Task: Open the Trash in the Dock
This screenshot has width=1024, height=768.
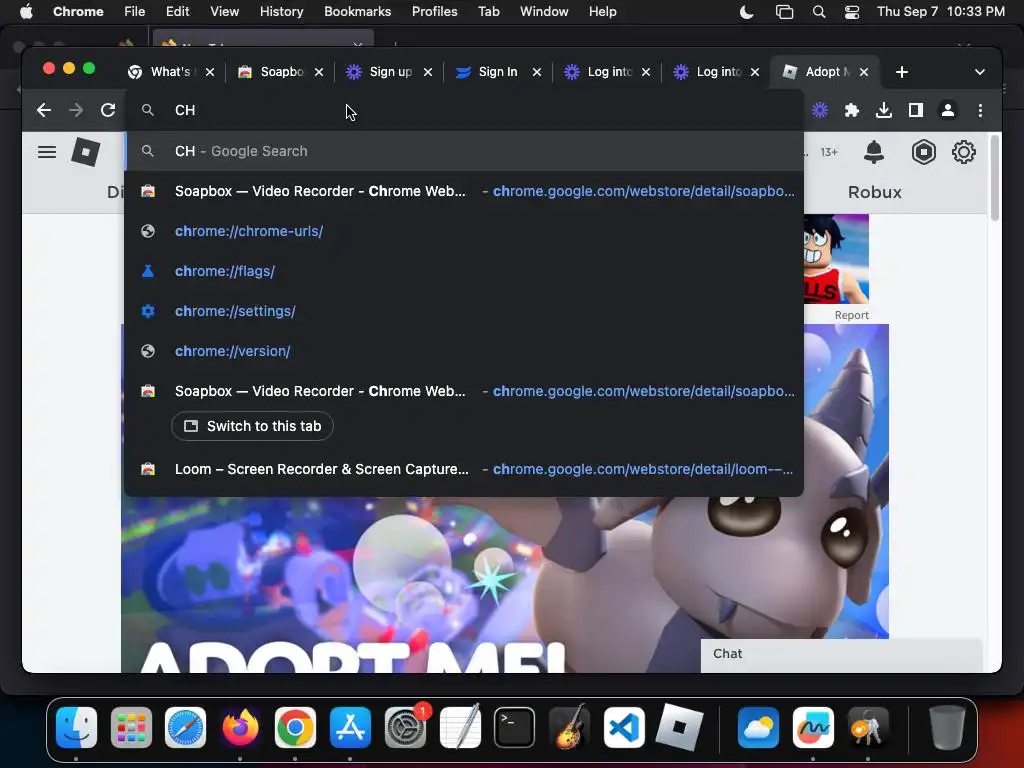Action: click(946, 727)
